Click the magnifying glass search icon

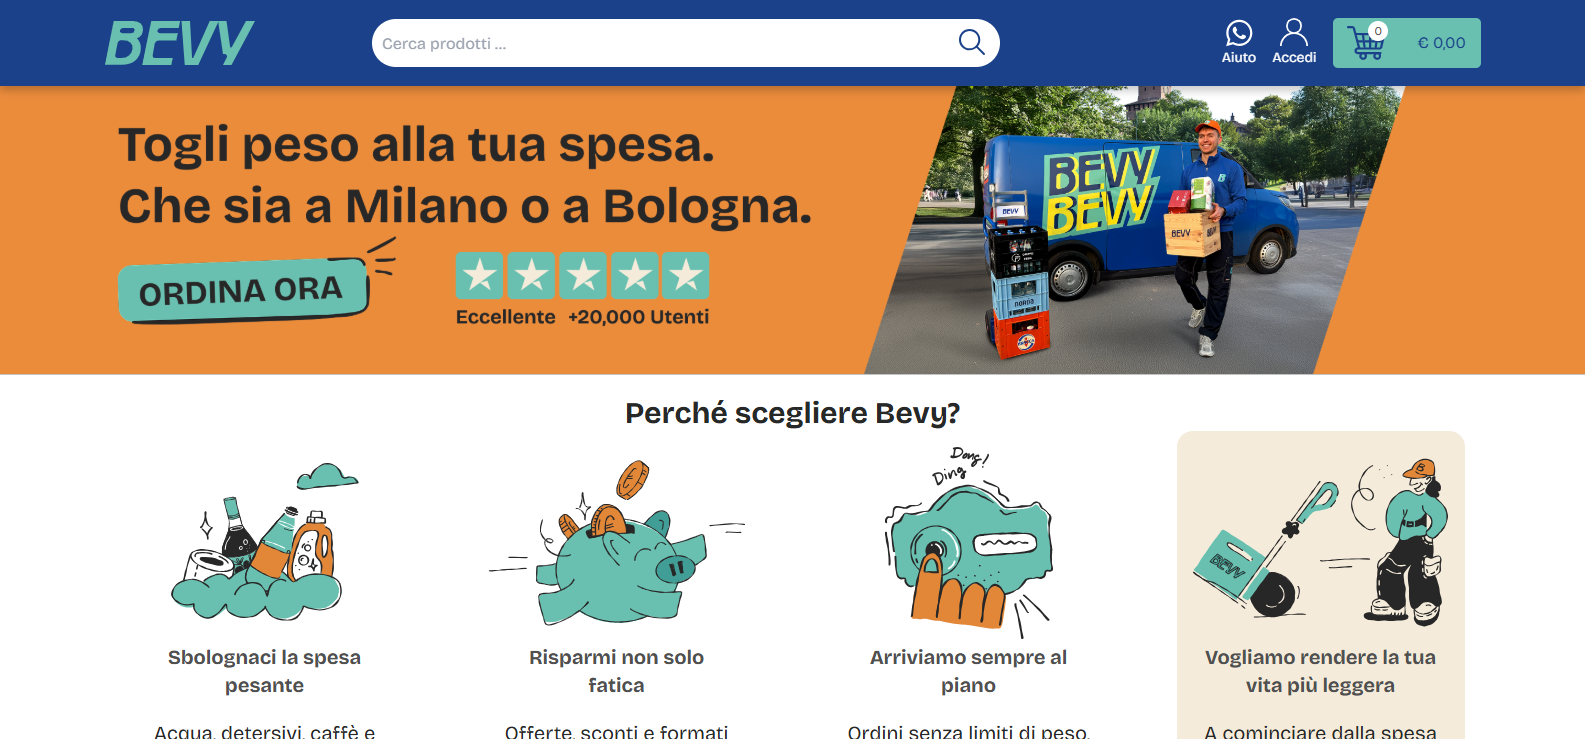(x=971, y=42)
